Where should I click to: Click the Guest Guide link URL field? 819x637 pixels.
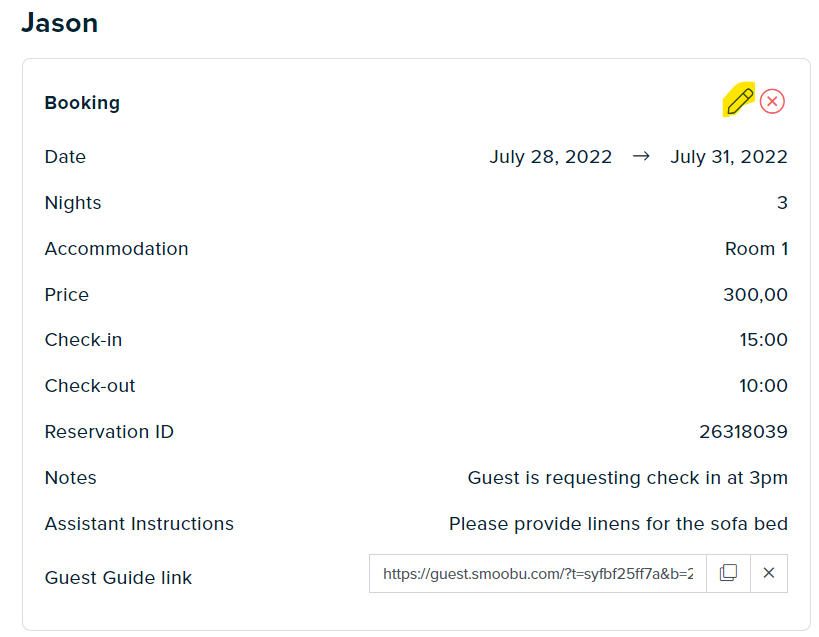tap(537, 573)
